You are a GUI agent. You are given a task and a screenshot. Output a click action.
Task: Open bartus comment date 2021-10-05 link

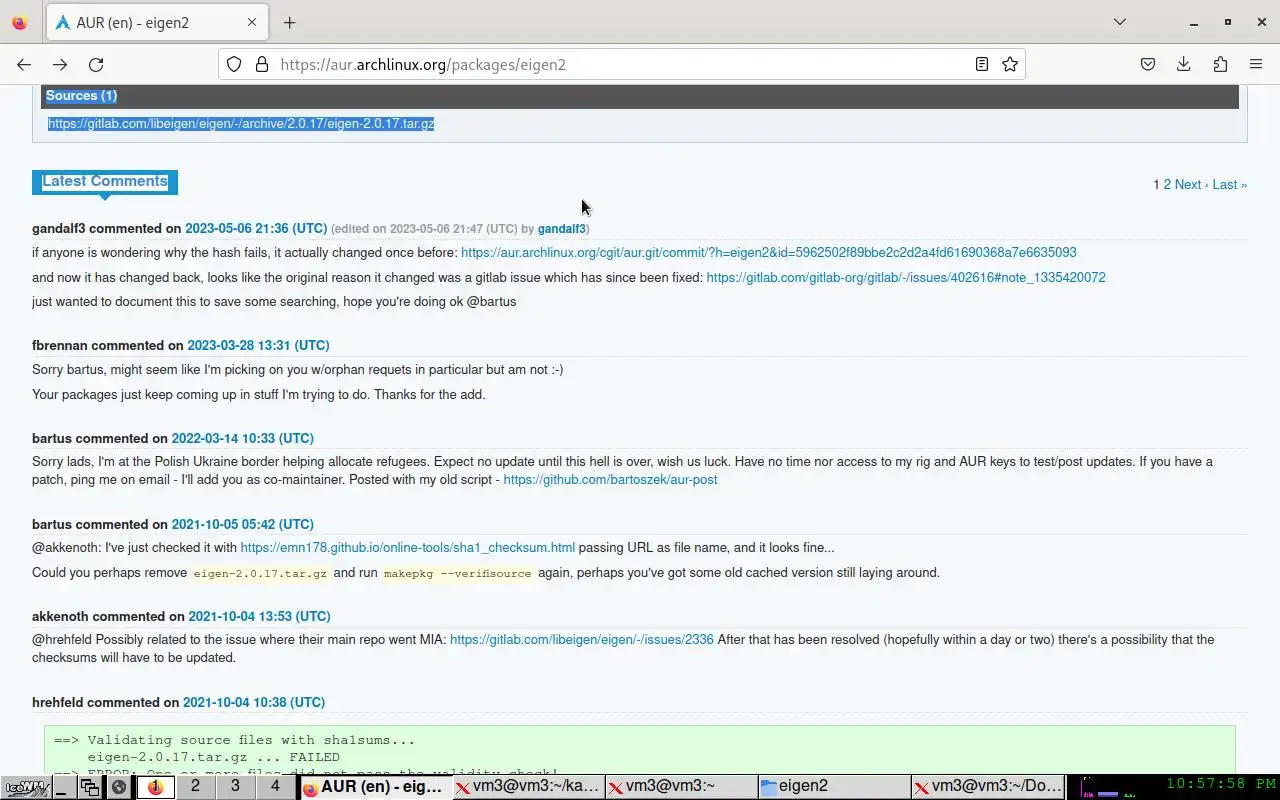coord(242,525)
